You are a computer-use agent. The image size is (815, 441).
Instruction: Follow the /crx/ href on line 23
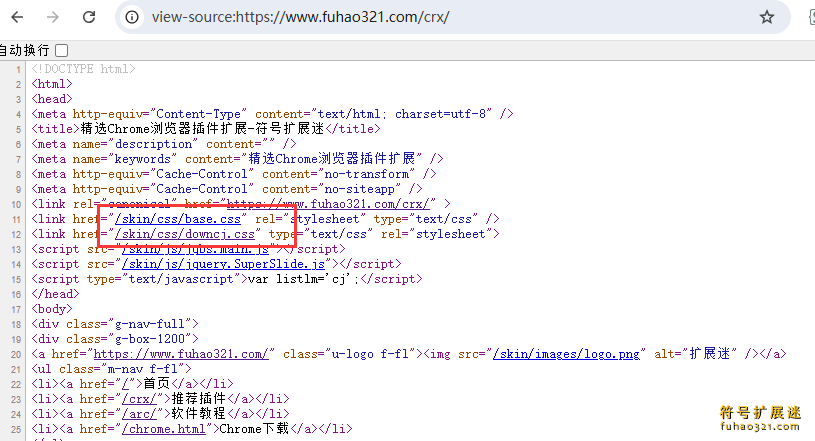(139, 399)
